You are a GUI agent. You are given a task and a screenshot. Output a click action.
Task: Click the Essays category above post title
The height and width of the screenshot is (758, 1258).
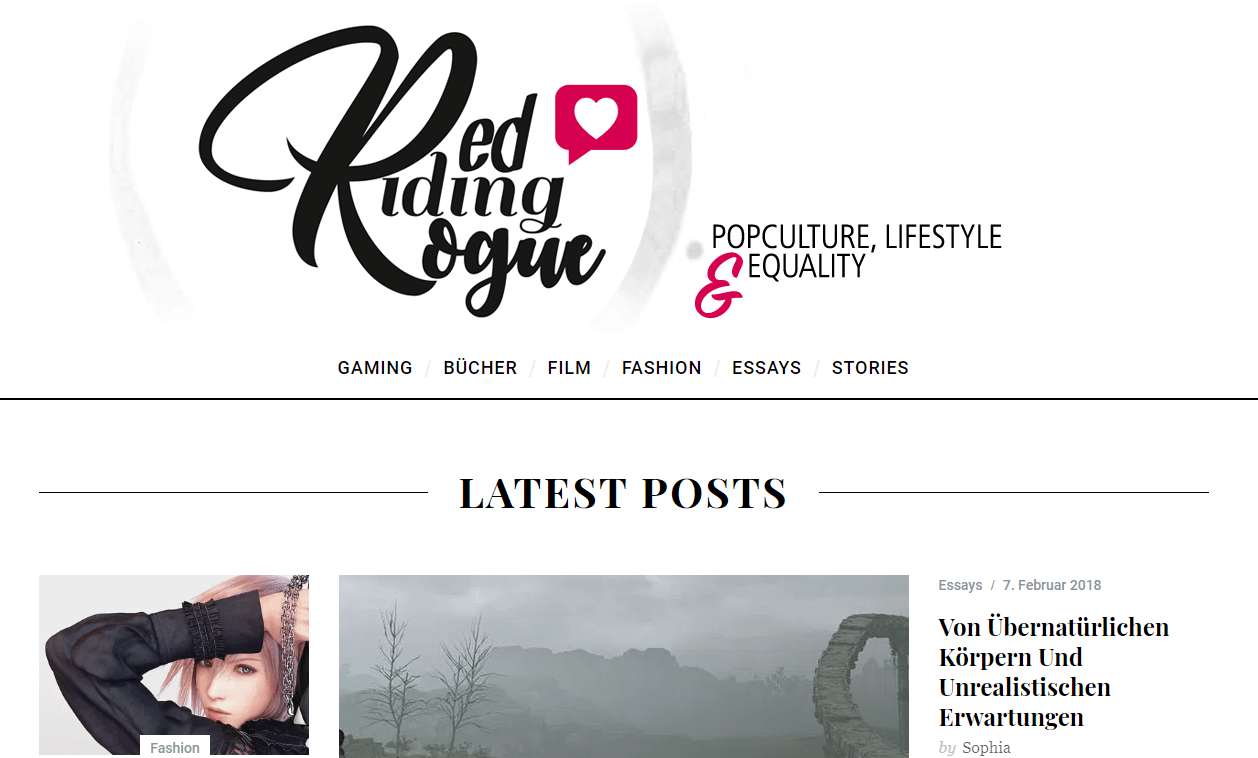960,585
